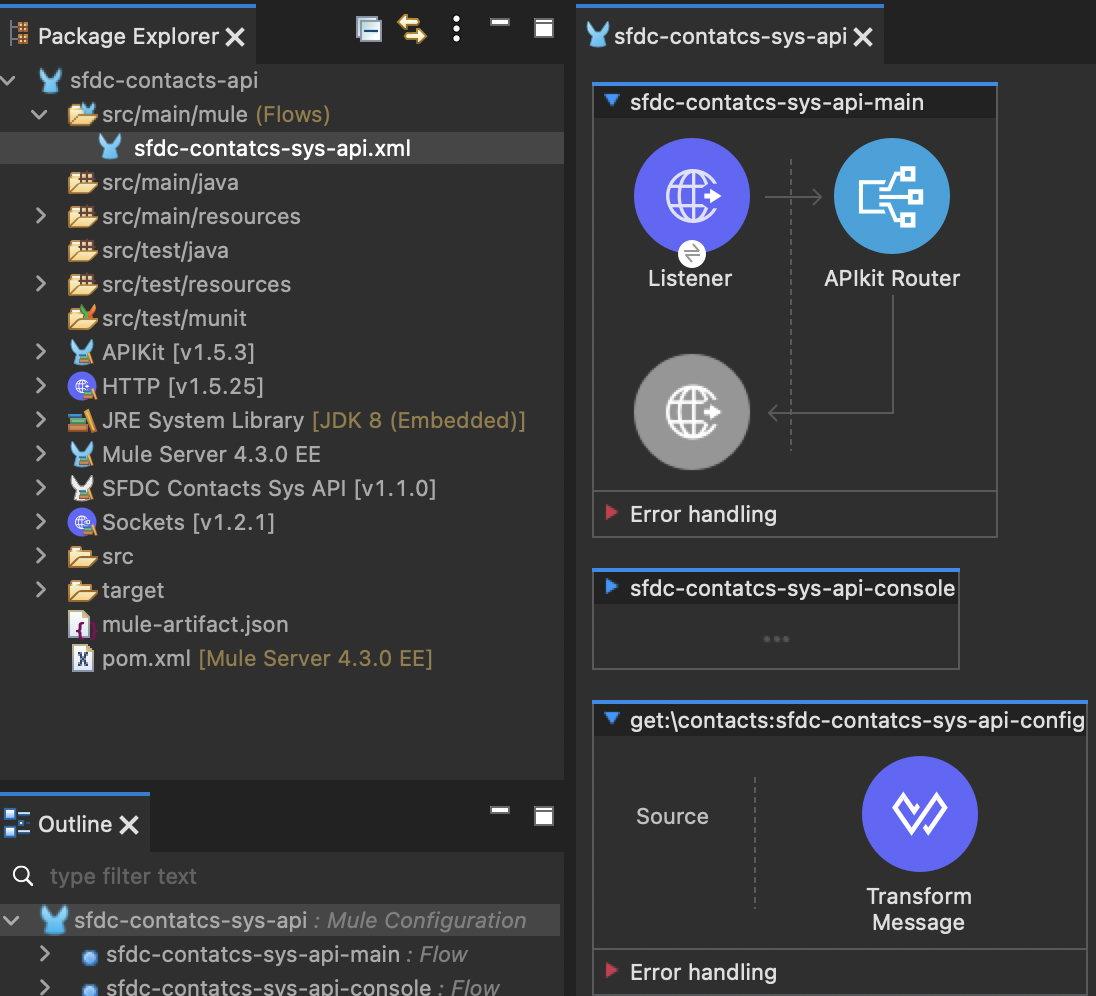Viewport: 1096px width, 996px height.
Task: Expand the sfdc-contatcs-sys-api-console flow
Action: pyautogui.click(x=612, y=586)
